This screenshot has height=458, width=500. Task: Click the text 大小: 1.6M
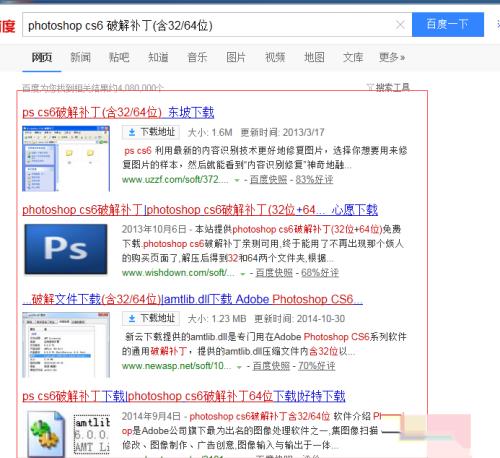pyautogui.click(x=210, y=132)
